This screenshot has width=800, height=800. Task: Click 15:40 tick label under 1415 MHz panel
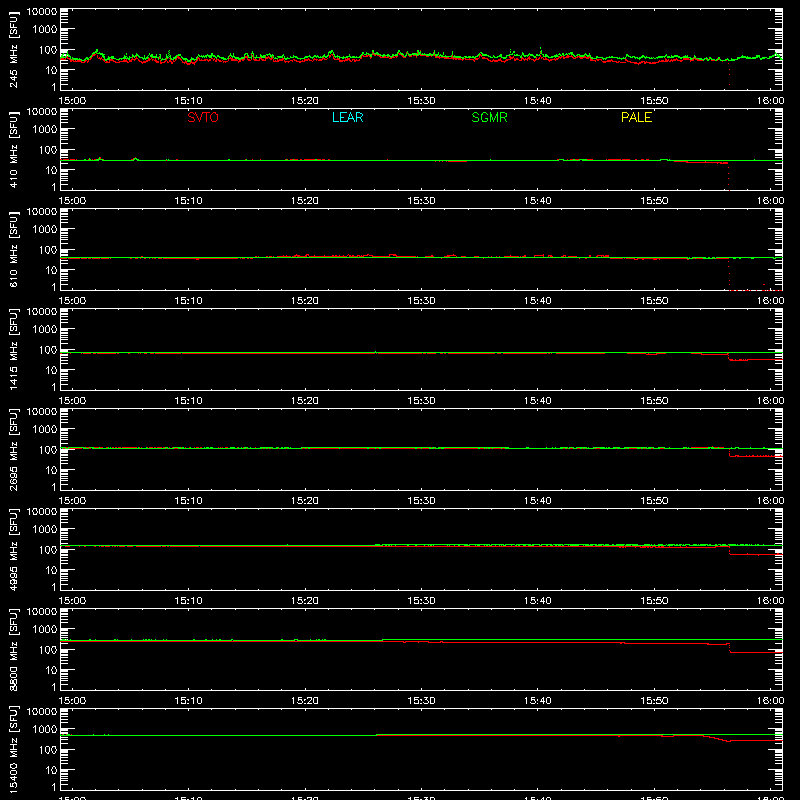pos(538,401)
